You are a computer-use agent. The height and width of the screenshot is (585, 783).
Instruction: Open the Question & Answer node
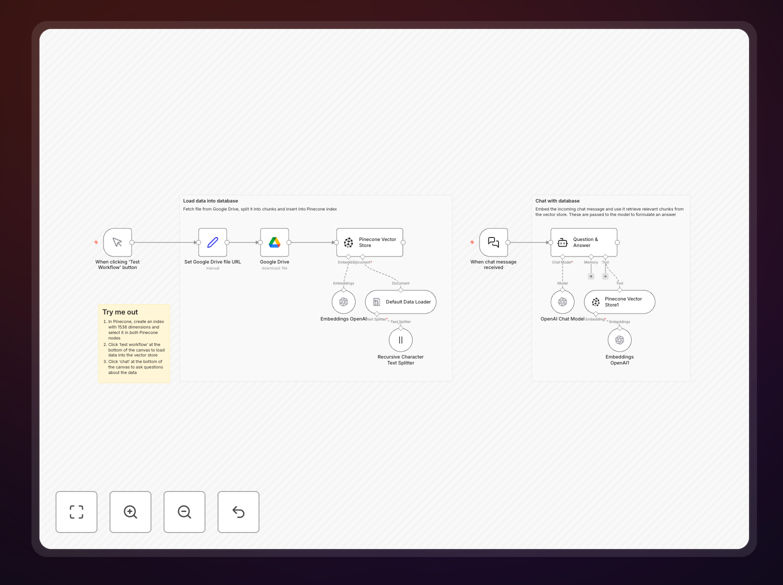[584, 242]
